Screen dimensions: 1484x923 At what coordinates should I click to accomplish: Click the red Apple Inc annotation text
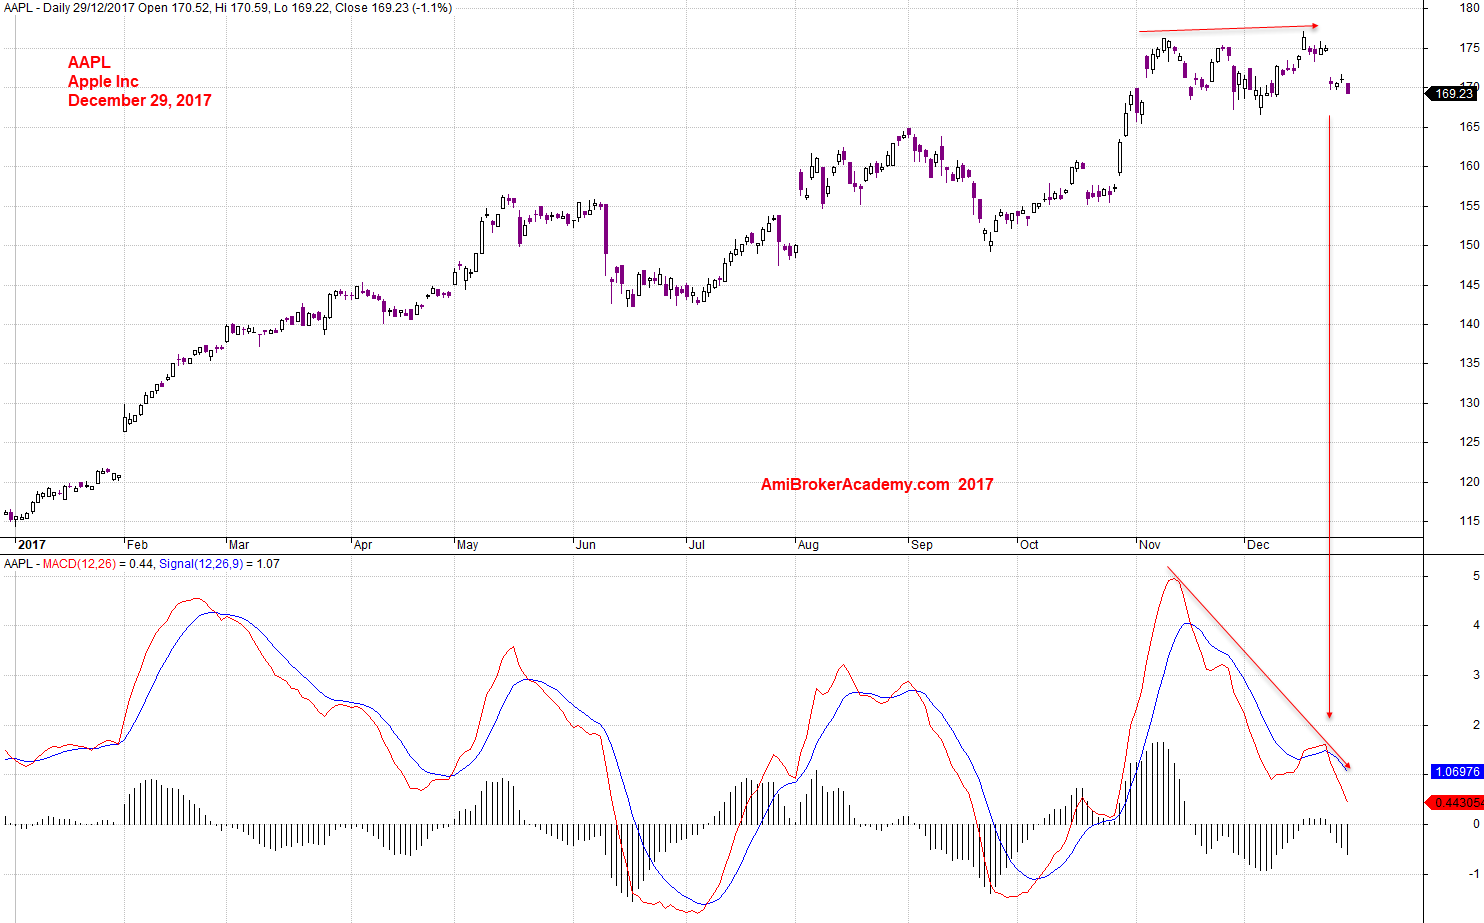[103, 82]
